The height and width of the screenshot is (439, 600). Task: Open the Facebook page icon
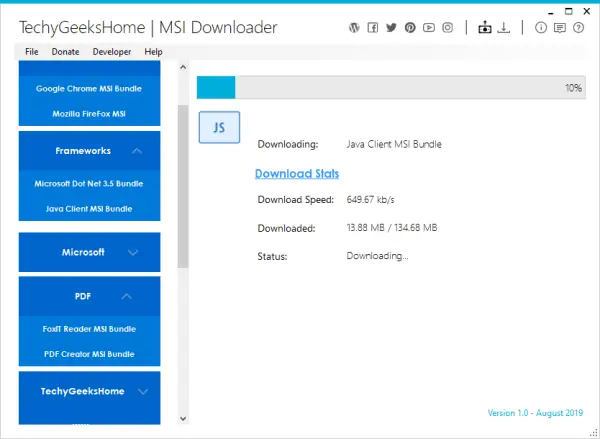373,28
